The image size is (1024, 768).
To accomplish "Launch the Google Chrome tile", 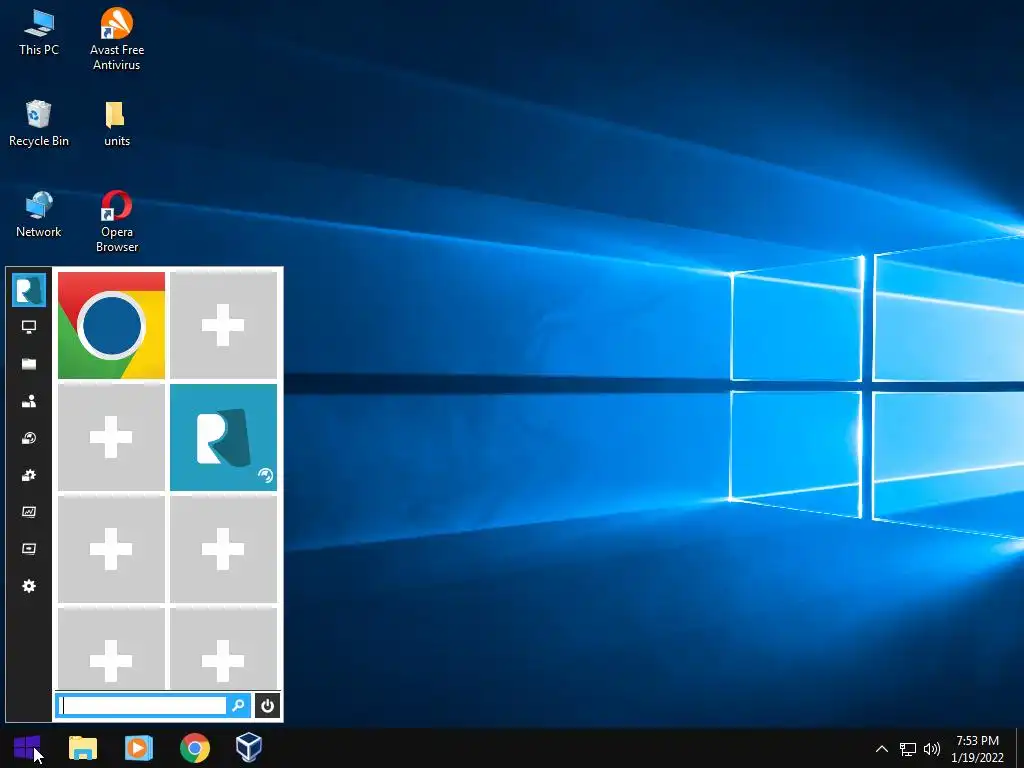I will 111,325.
